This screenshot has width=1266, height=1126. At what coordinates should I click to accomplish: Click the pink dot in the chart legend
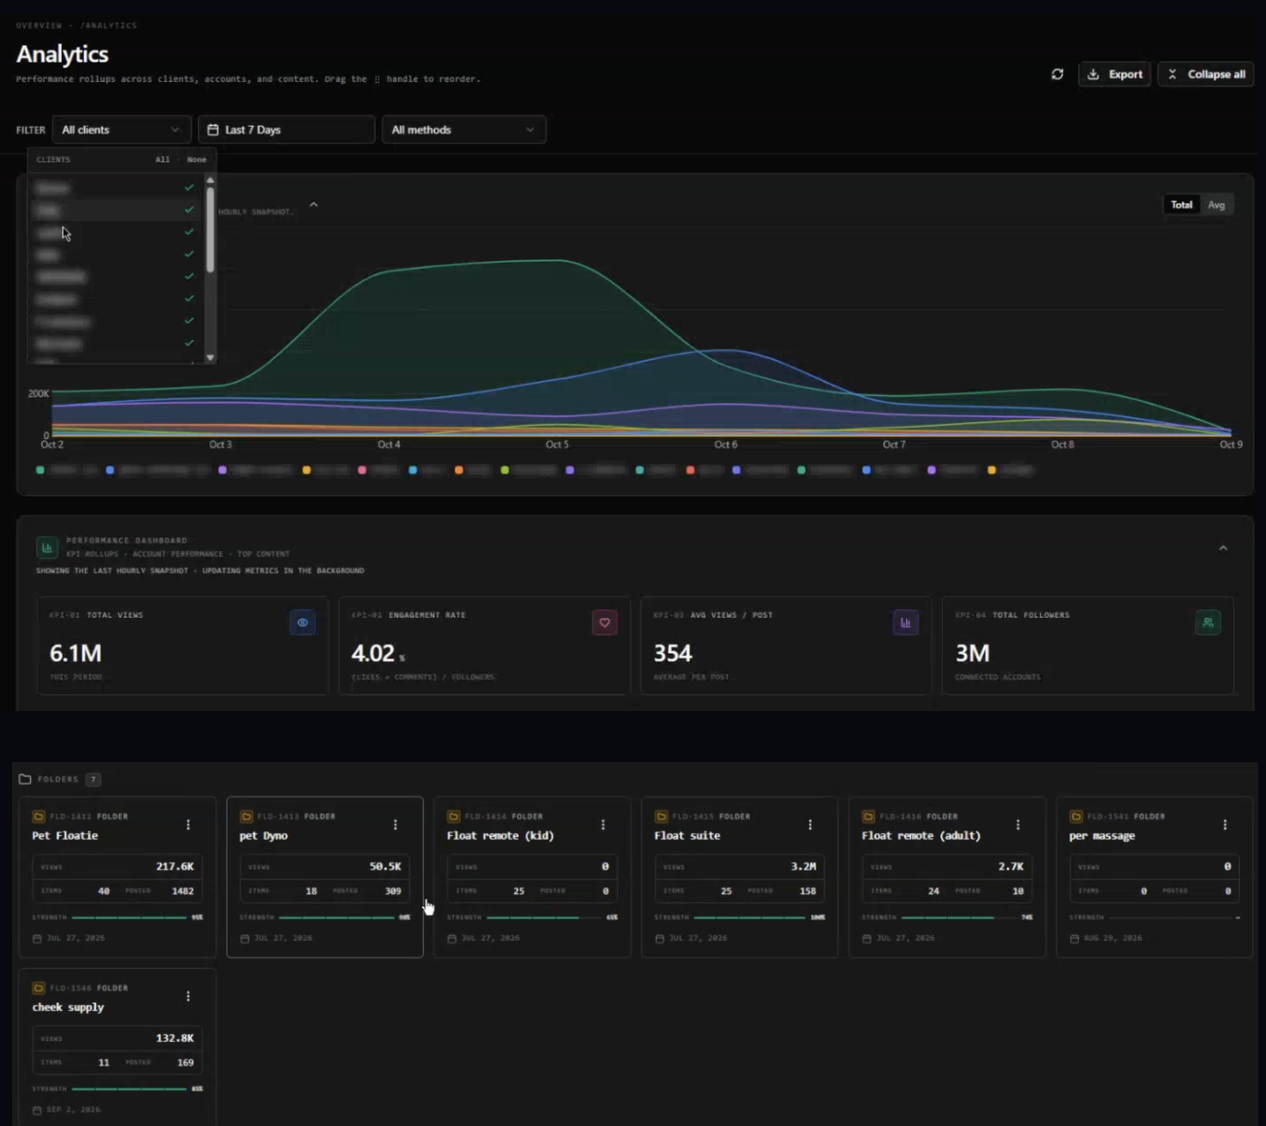362,470
